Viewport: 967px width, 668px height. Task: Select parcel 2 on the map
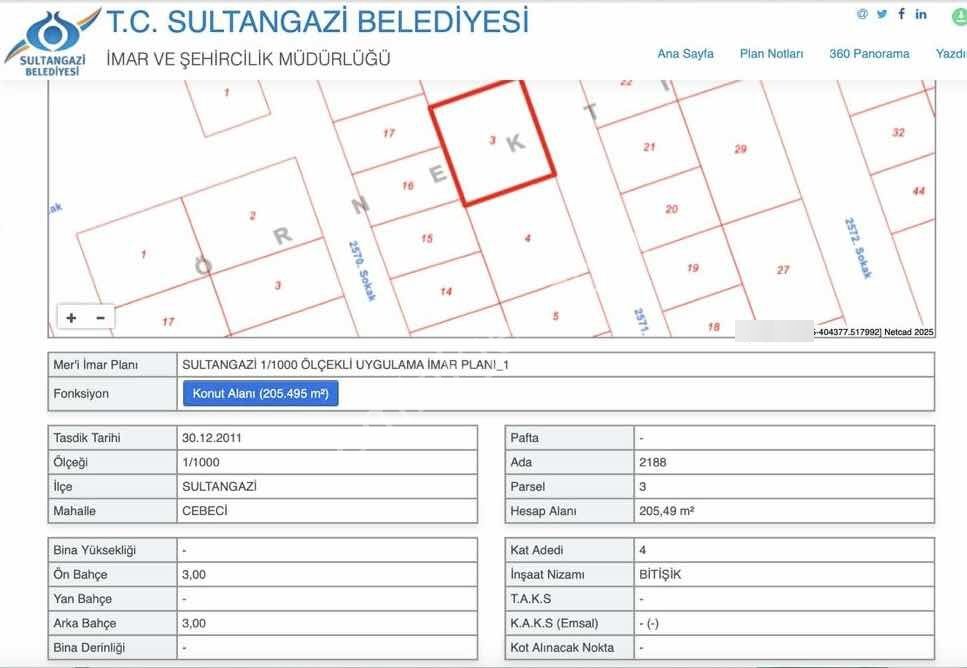(252, 216)
